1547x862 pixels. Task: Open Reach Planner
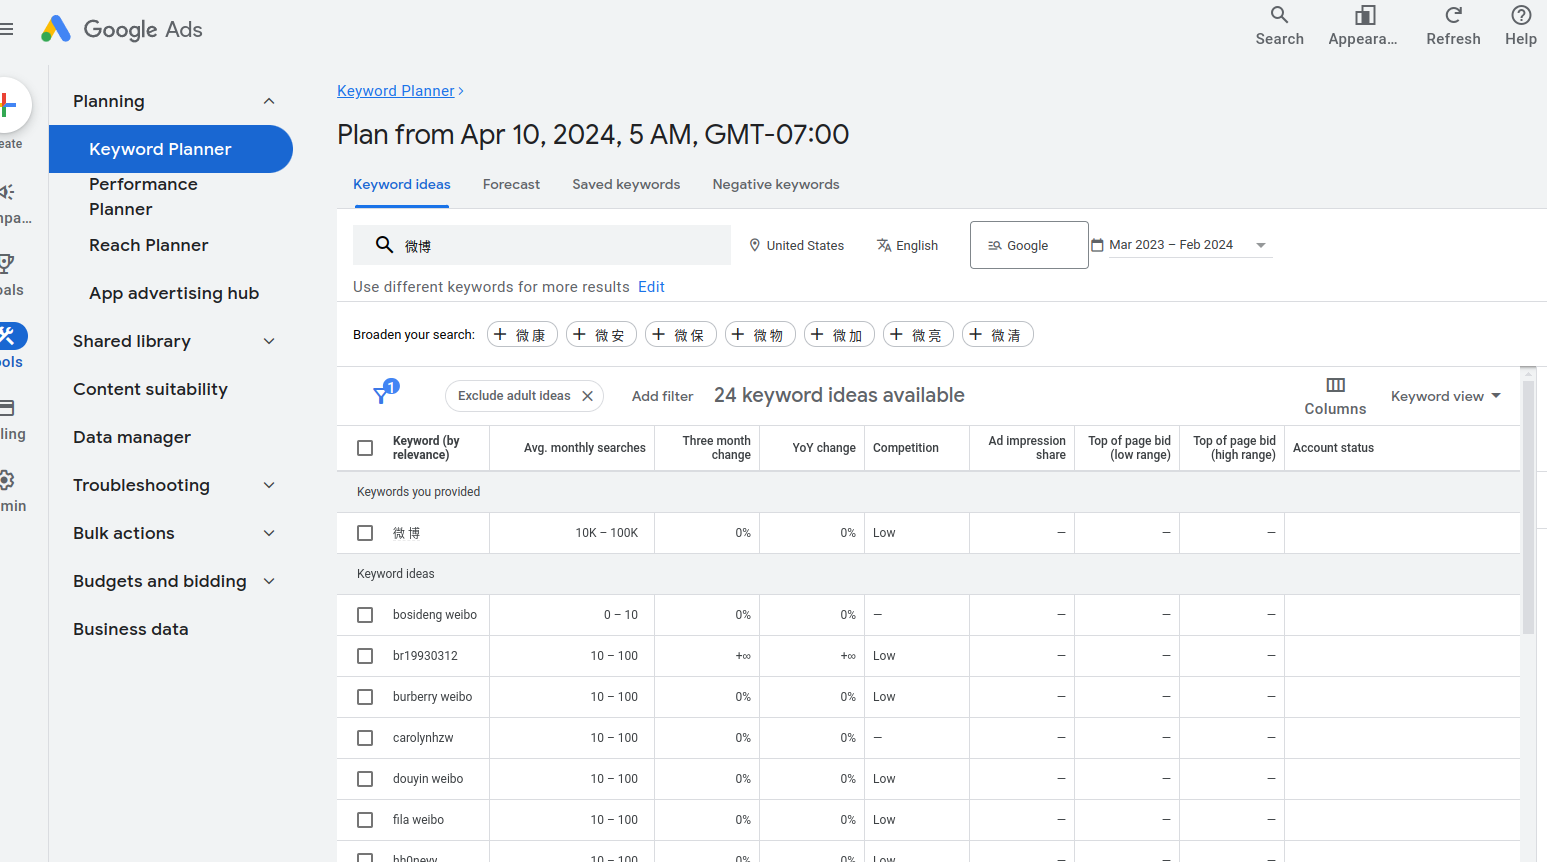click(x=149, y=245)
